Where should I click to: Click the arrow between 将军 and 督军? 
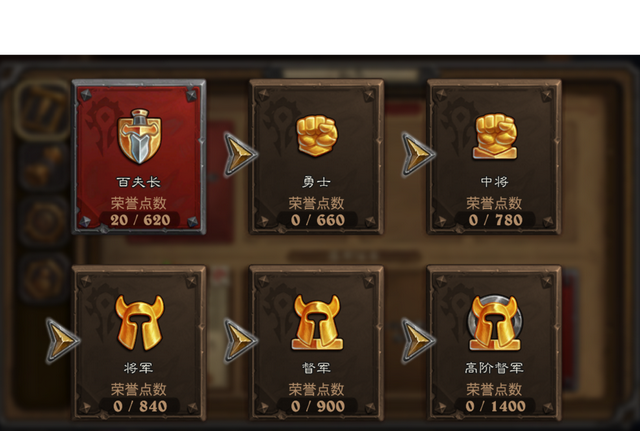(x=240, y=340)
